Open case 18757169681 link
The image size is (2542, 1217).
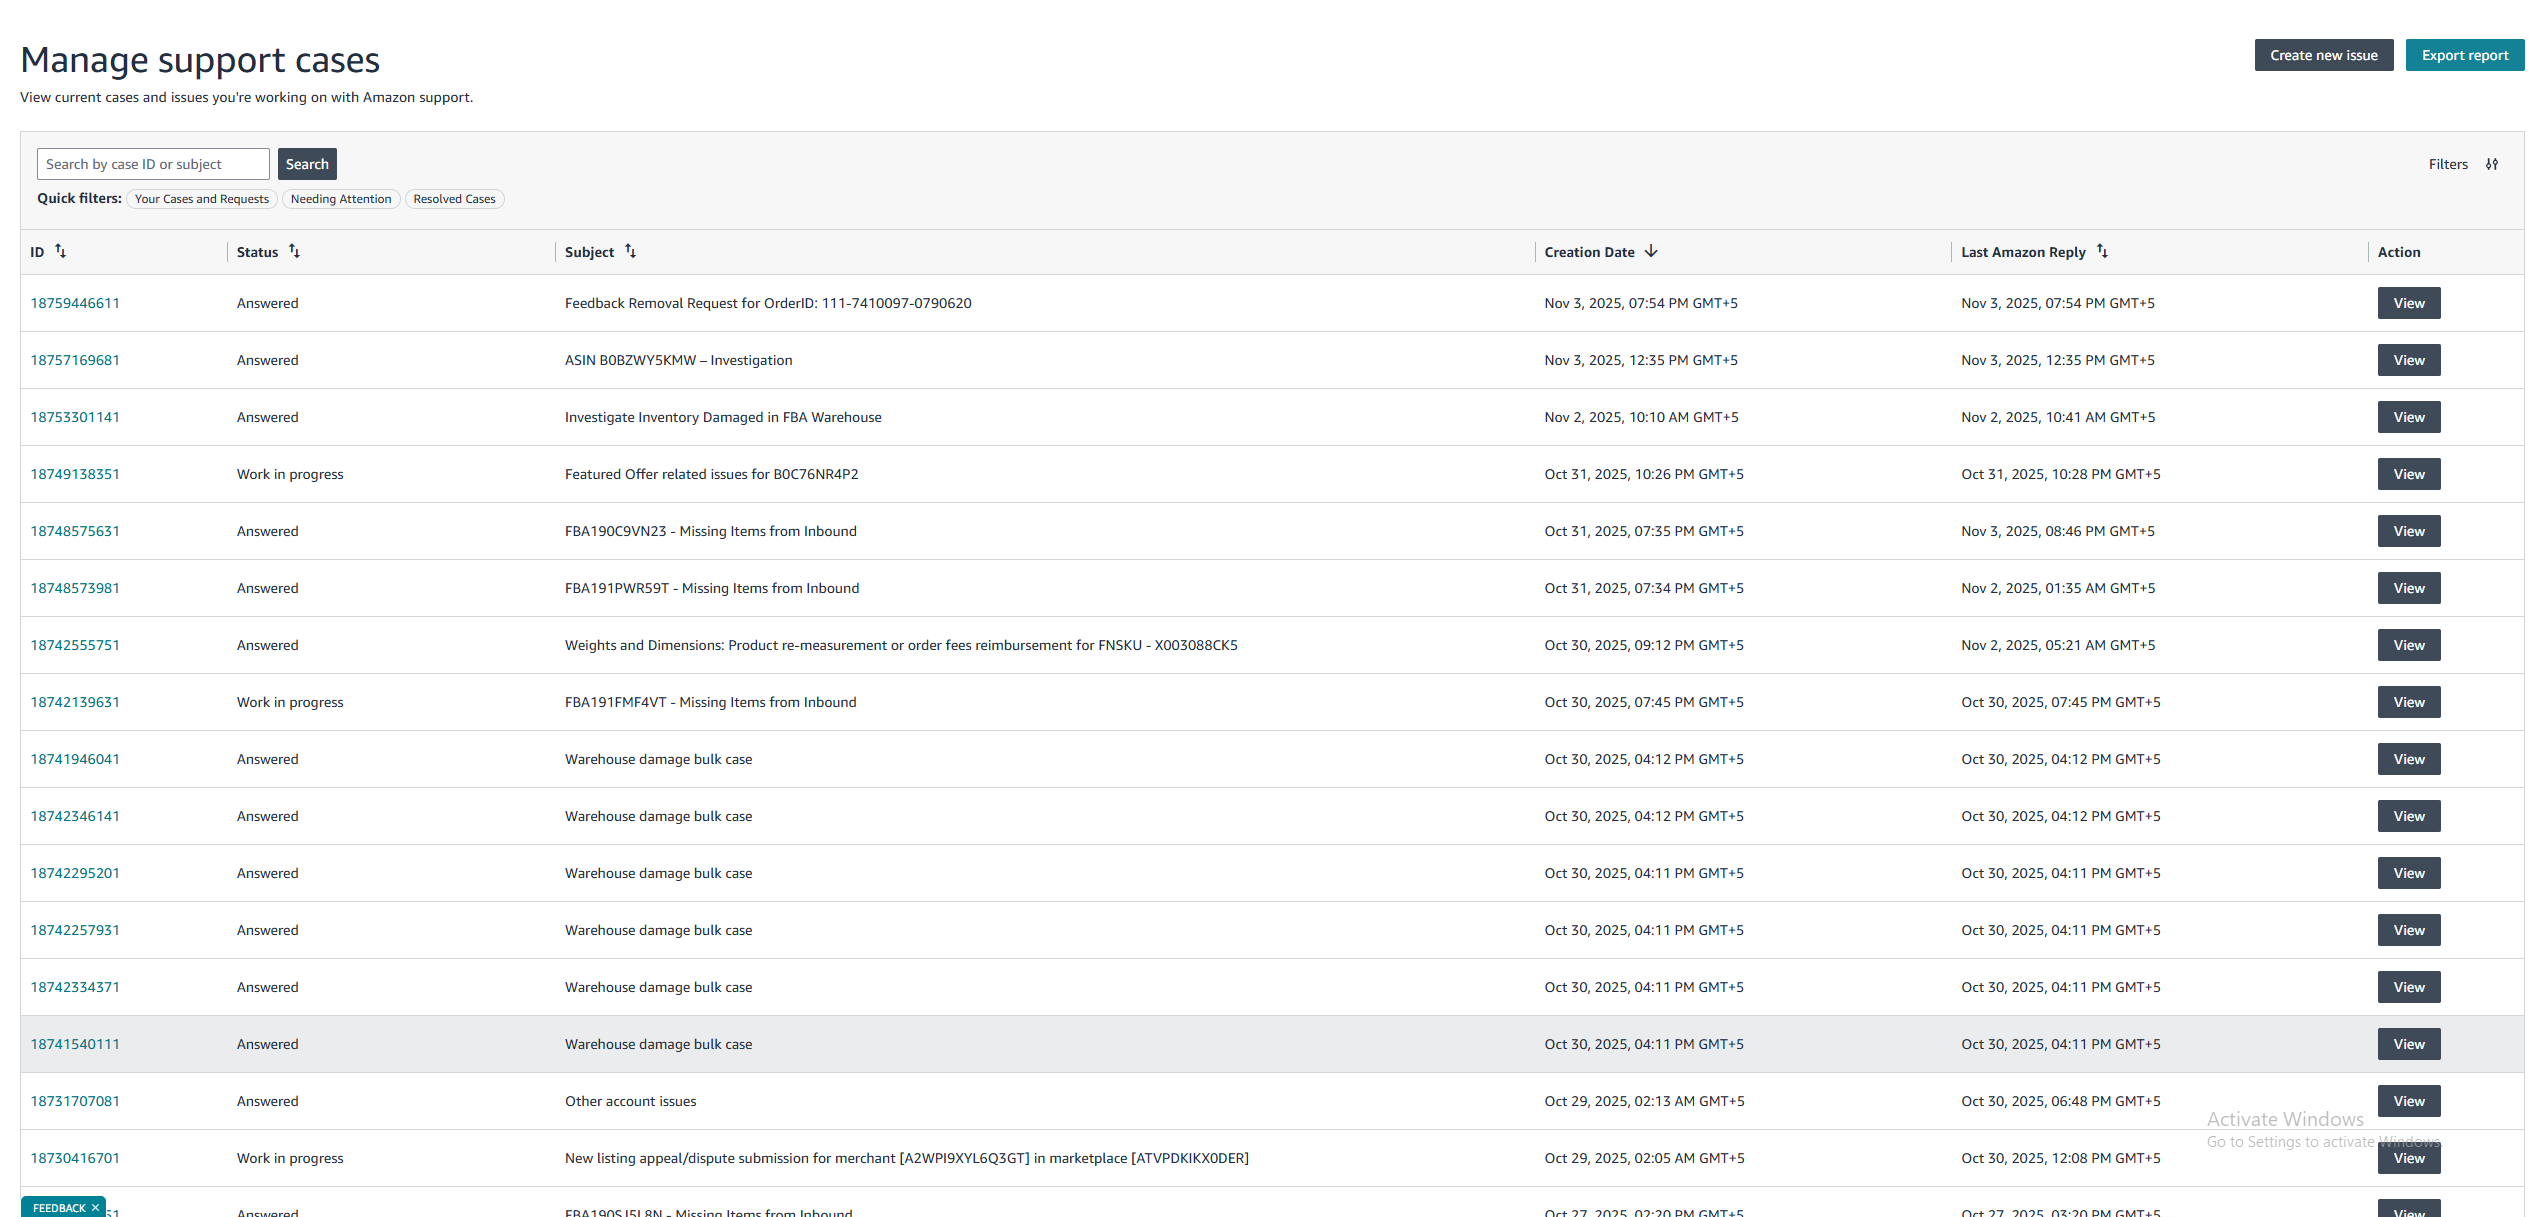point(75,360)
